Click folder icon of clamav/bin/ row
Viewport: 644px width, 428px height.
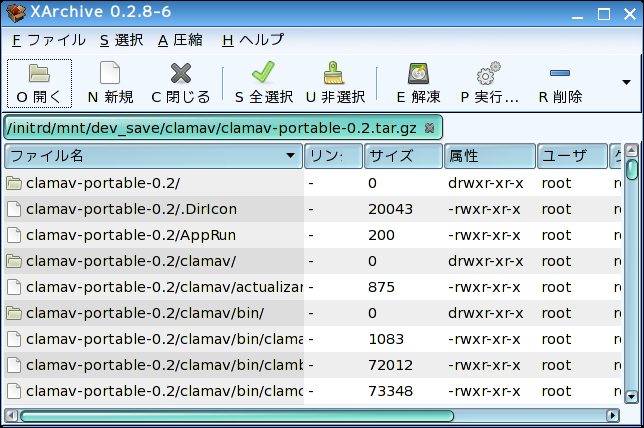coord(14,313)
